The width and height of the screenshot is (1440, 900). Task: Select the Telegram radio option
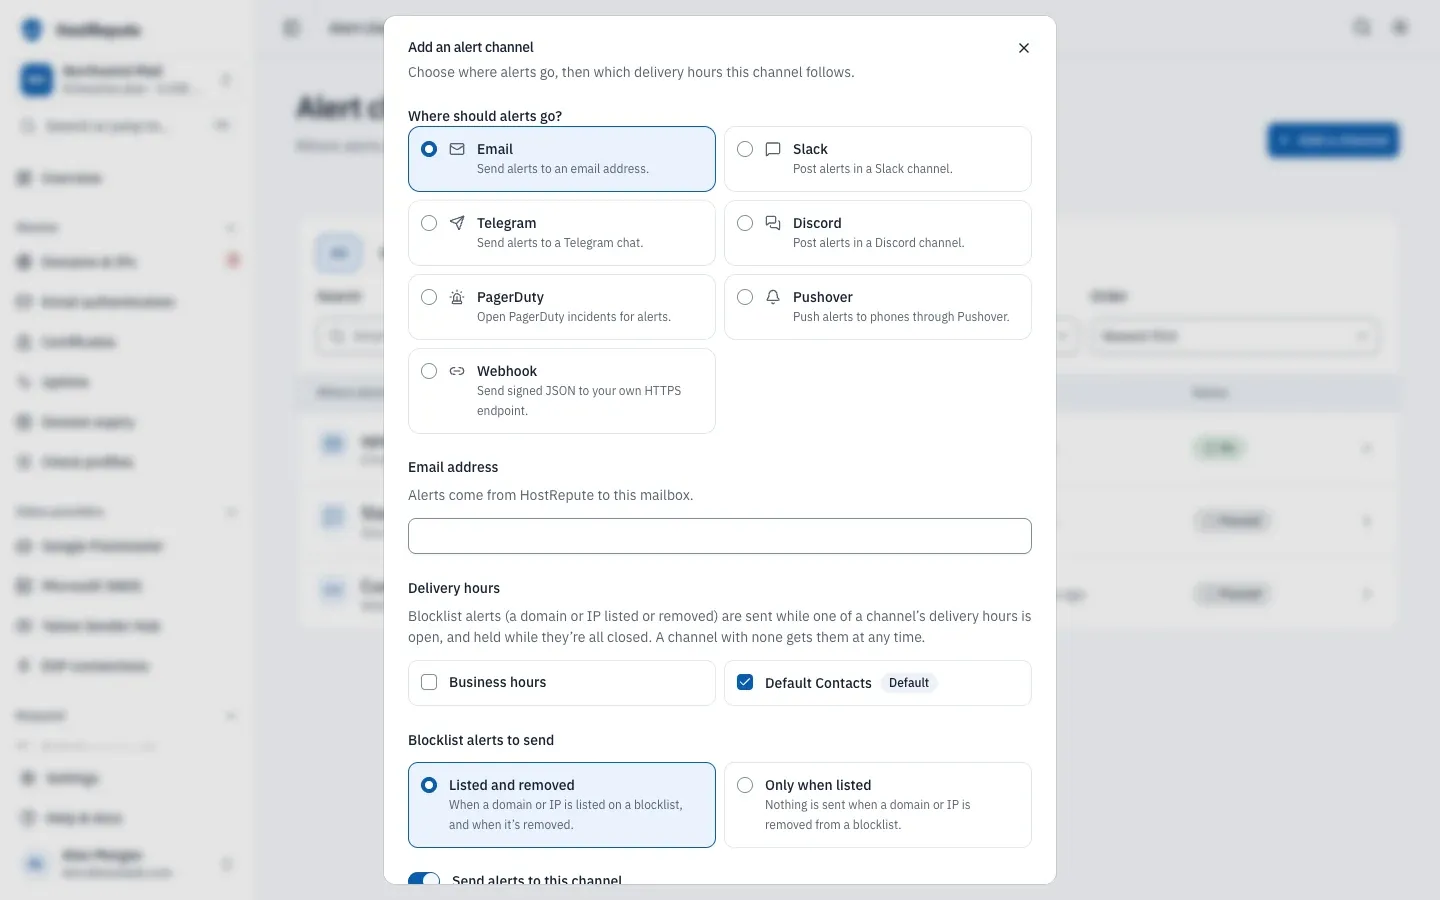point(429,223)
